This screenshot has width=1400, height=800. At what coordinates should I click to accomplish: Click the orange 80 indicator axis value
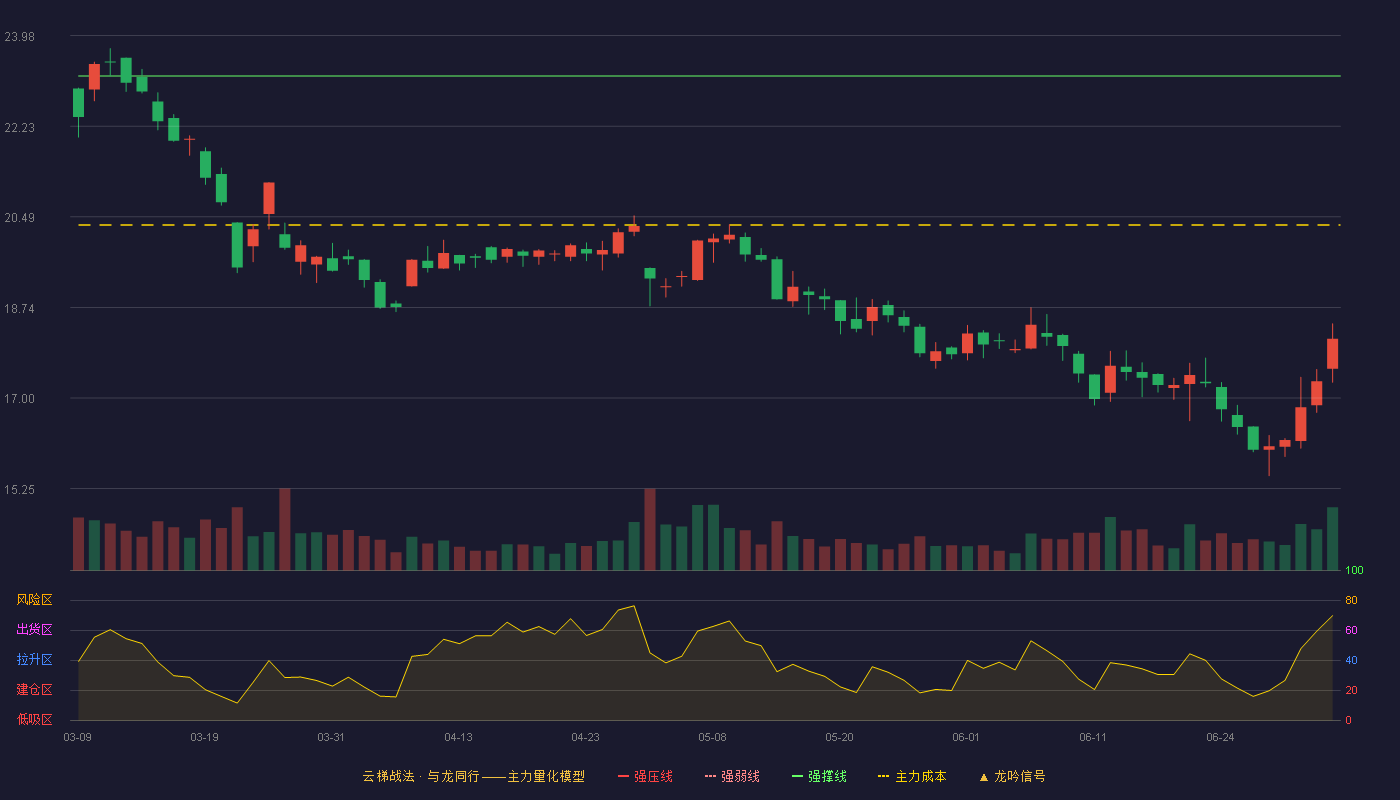(1351, 600)
